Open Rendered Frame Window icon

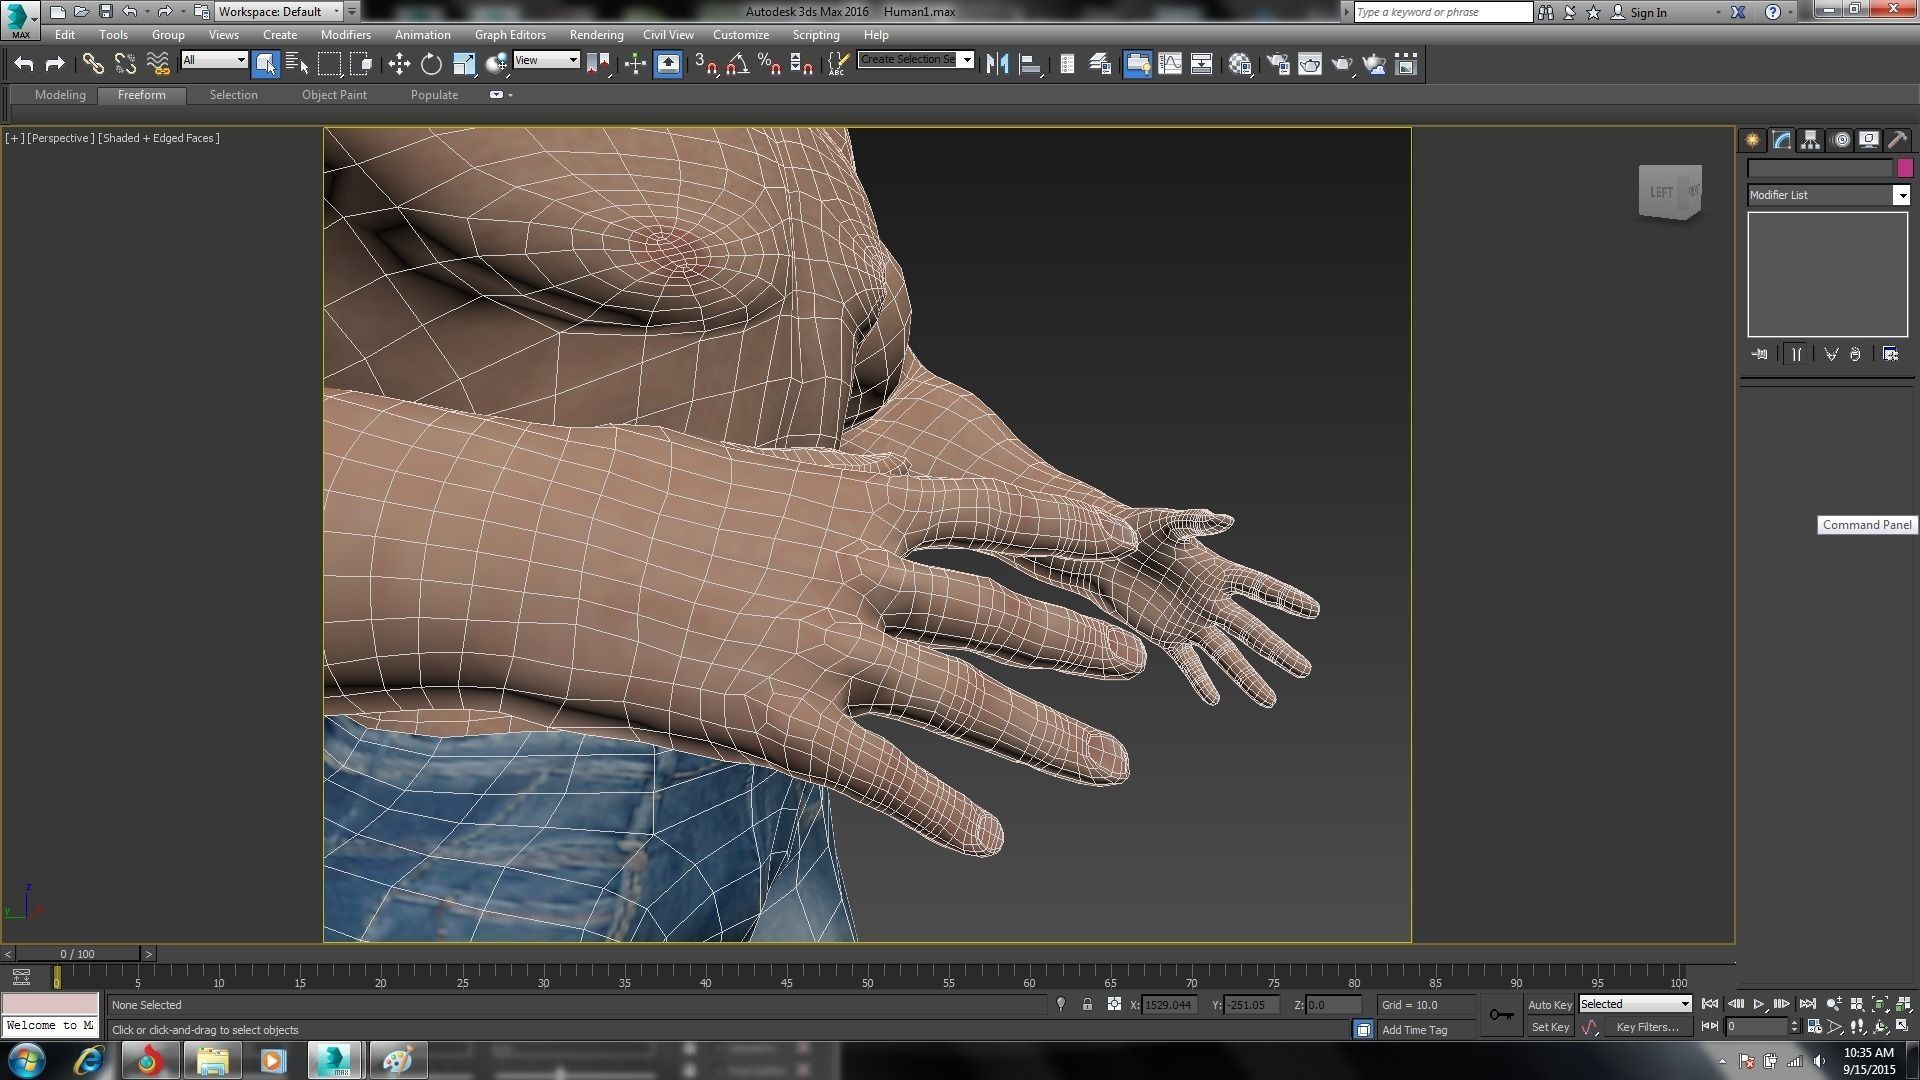coord(1310,64)
